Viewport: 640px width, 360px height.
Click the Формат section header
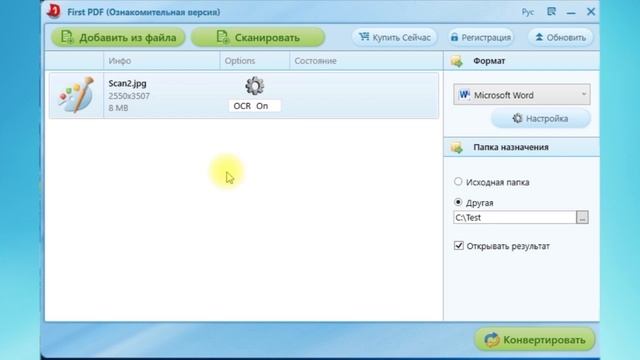pos(522,61)
